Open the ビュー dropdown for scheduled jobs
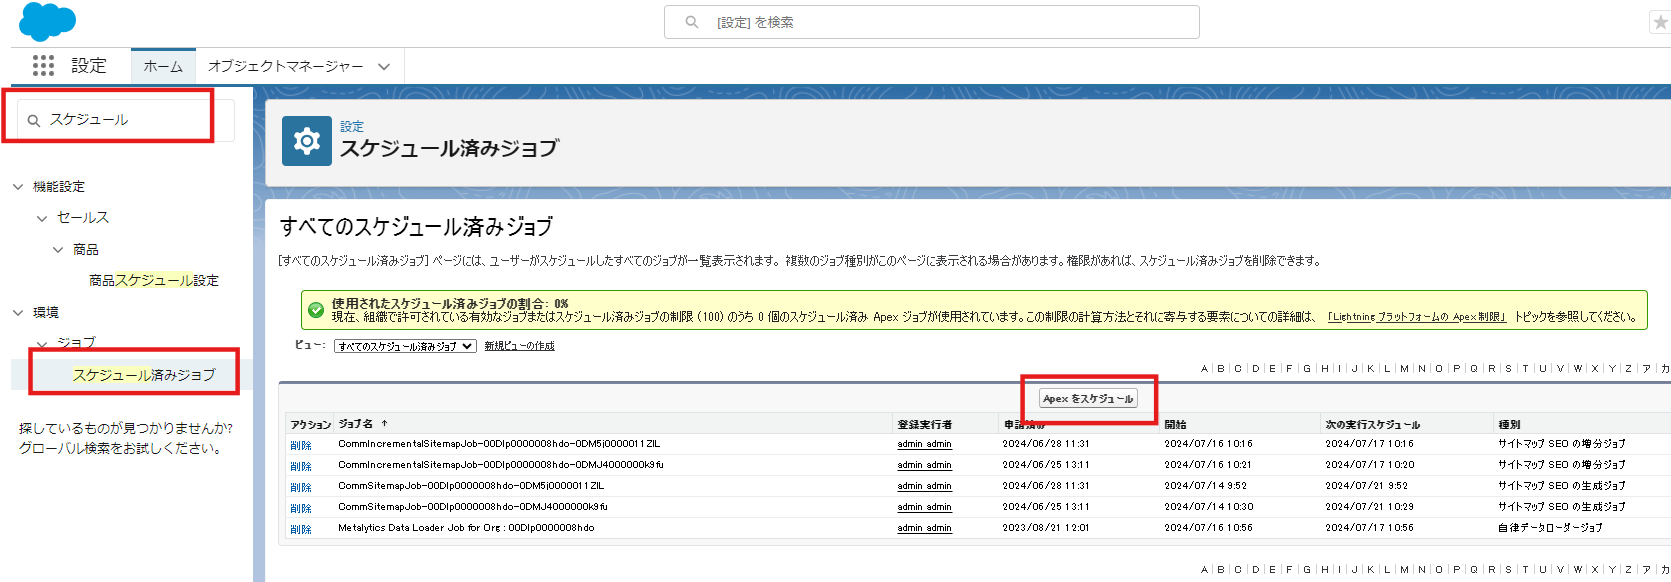Viewport: 1671px width, 582px height. click(405, 346)
